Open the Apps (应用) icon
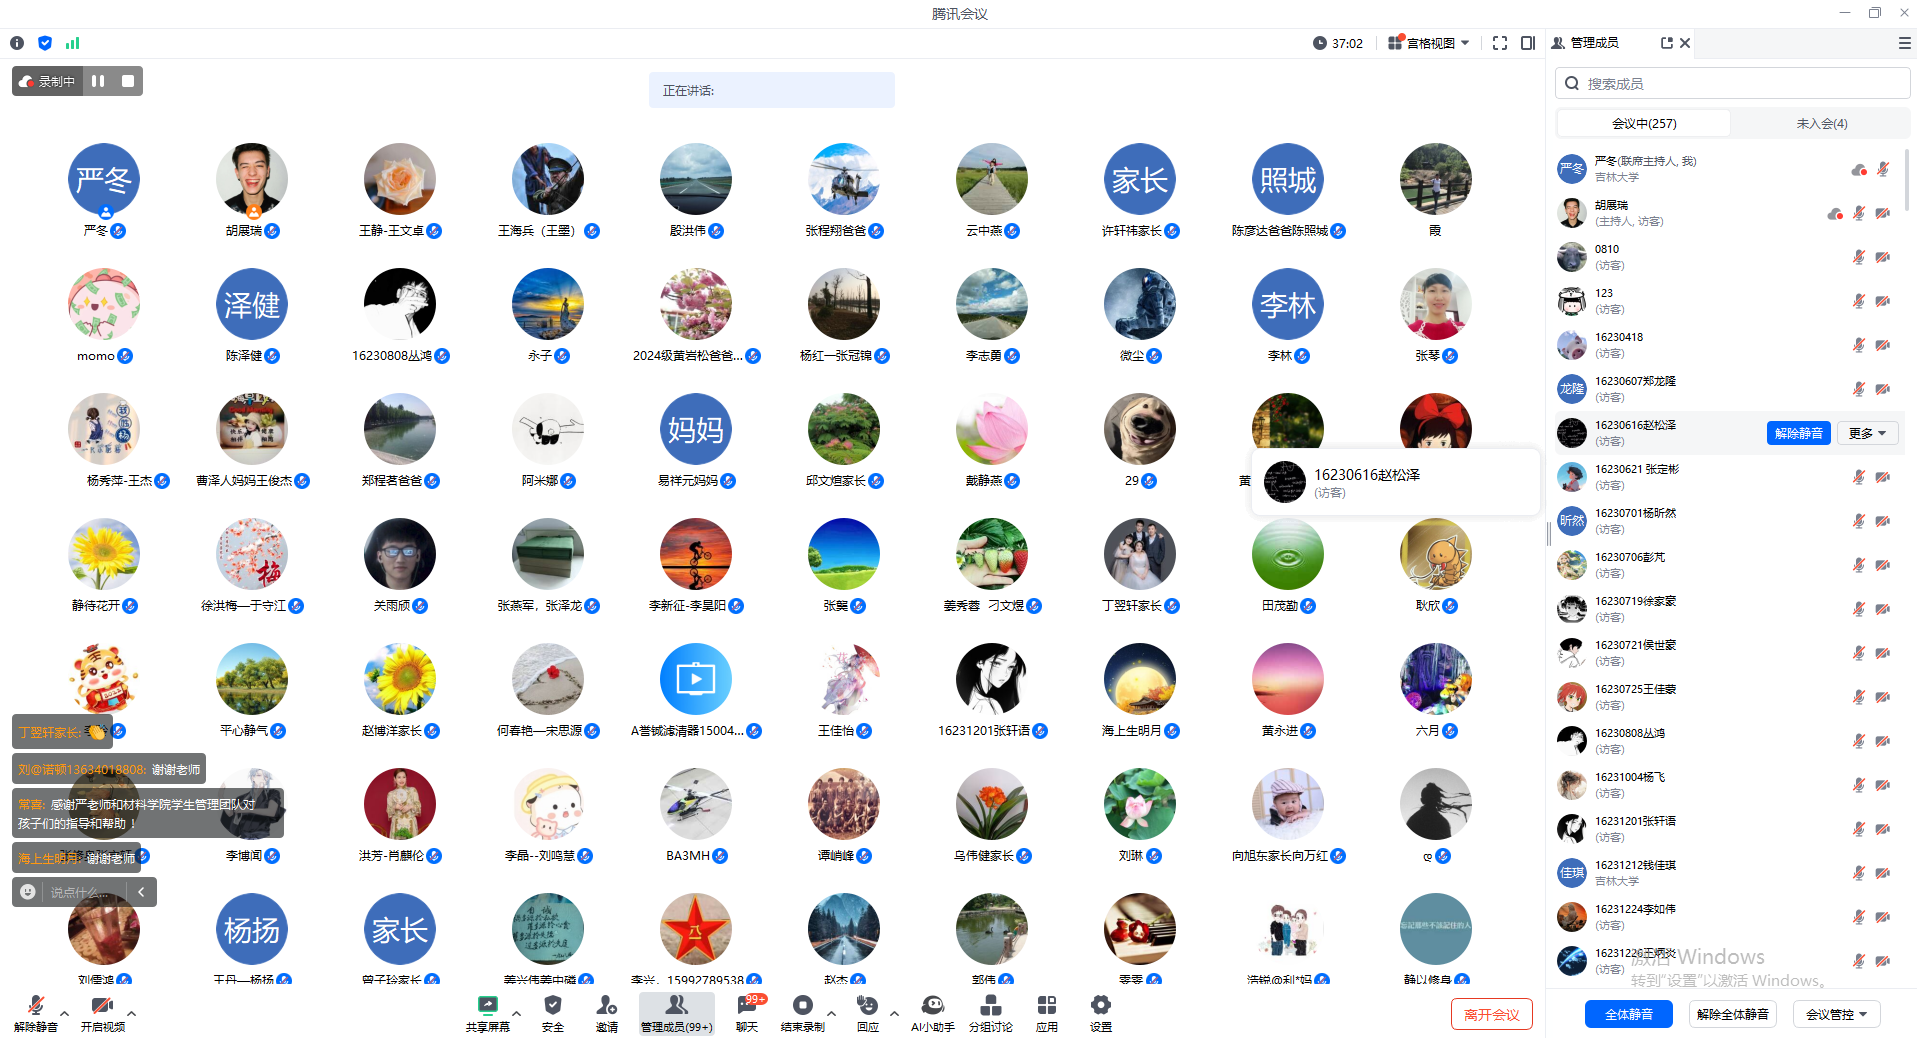The width and height of the screenshot is (1917, 1038). (1046, 1012)
